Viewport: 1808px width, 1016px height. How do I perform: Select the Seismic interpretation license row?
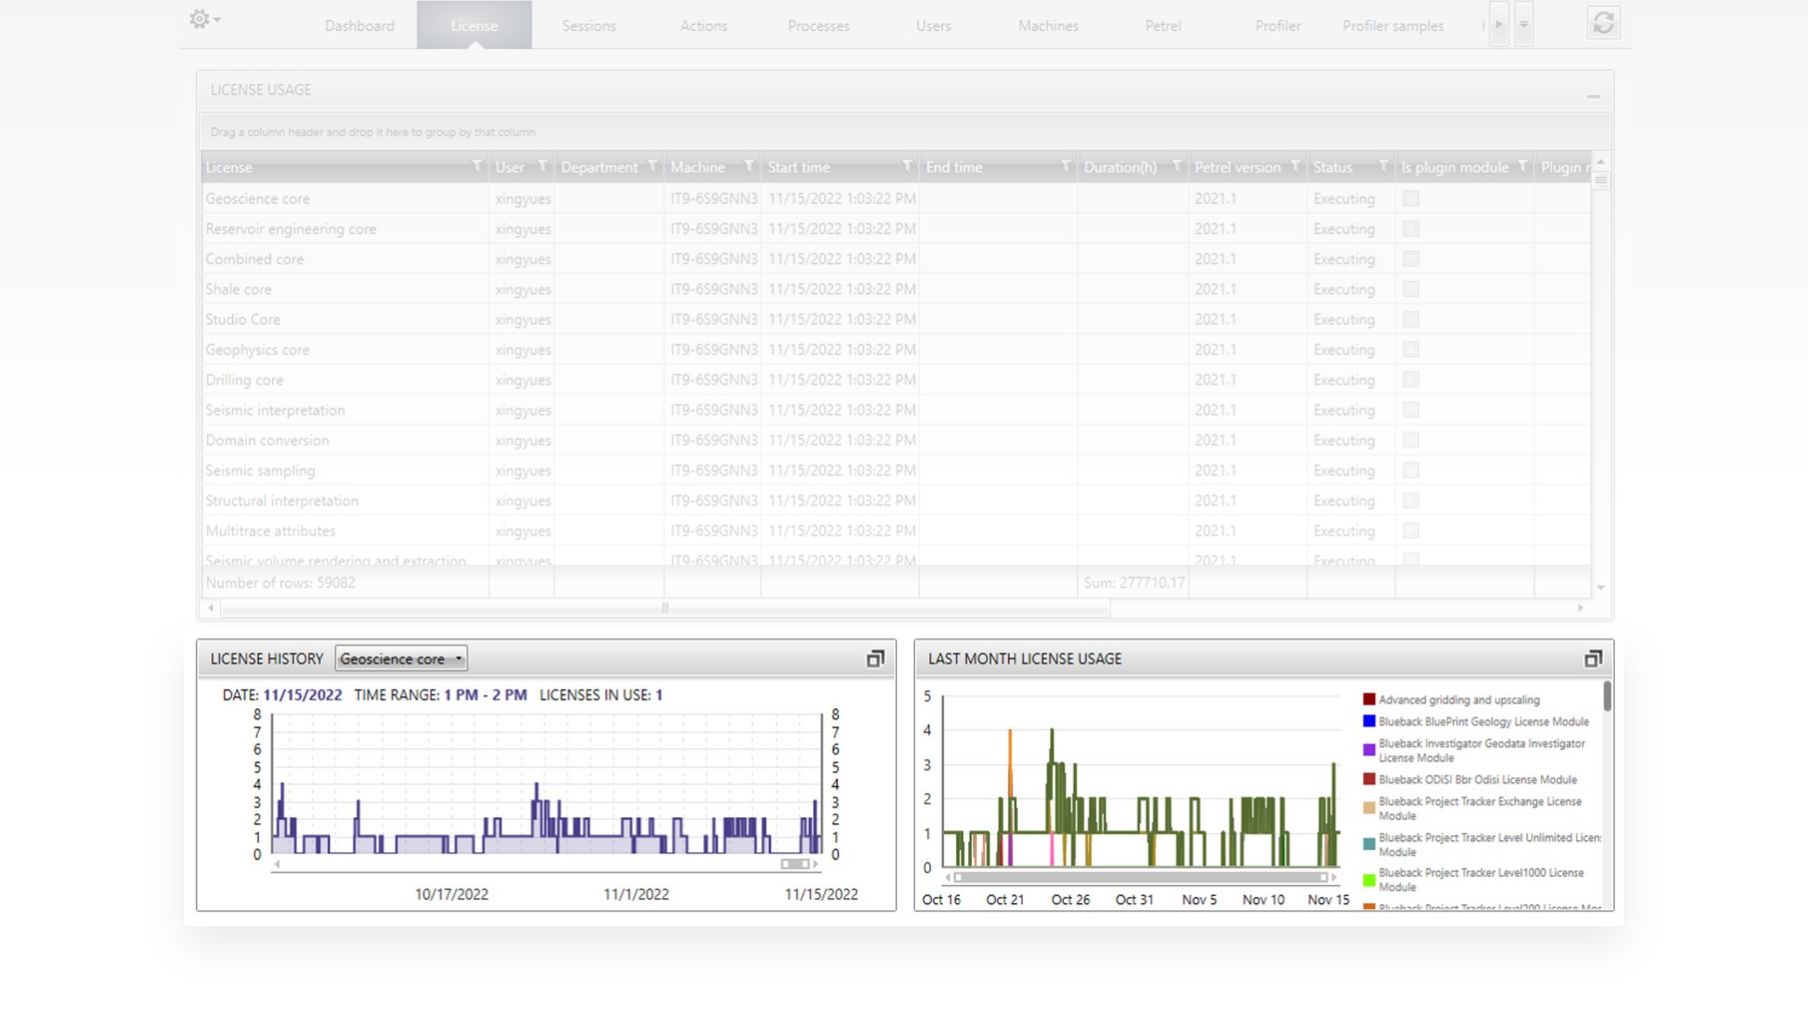[x=275, y=410]
